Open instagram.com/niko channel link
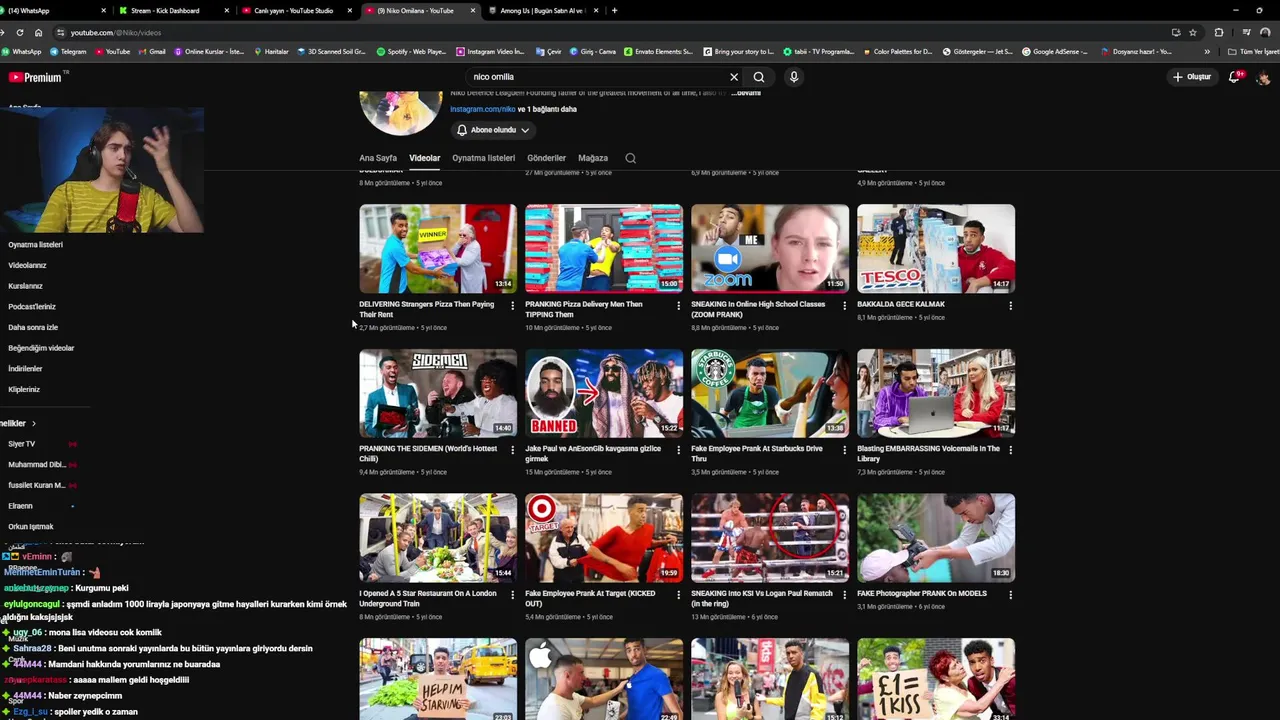Viewport: 1280px width, 720px height. 482,109
